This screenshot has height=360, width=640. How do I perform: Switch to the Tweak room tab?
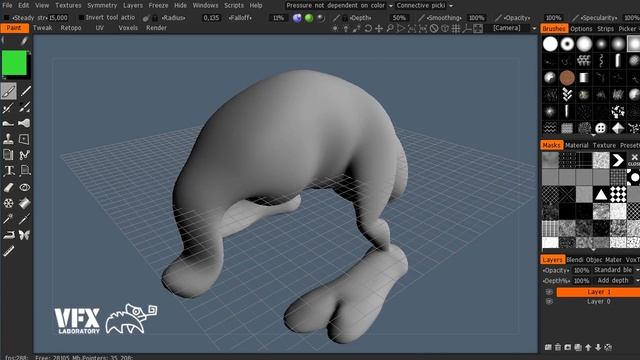tap(42, 28)
